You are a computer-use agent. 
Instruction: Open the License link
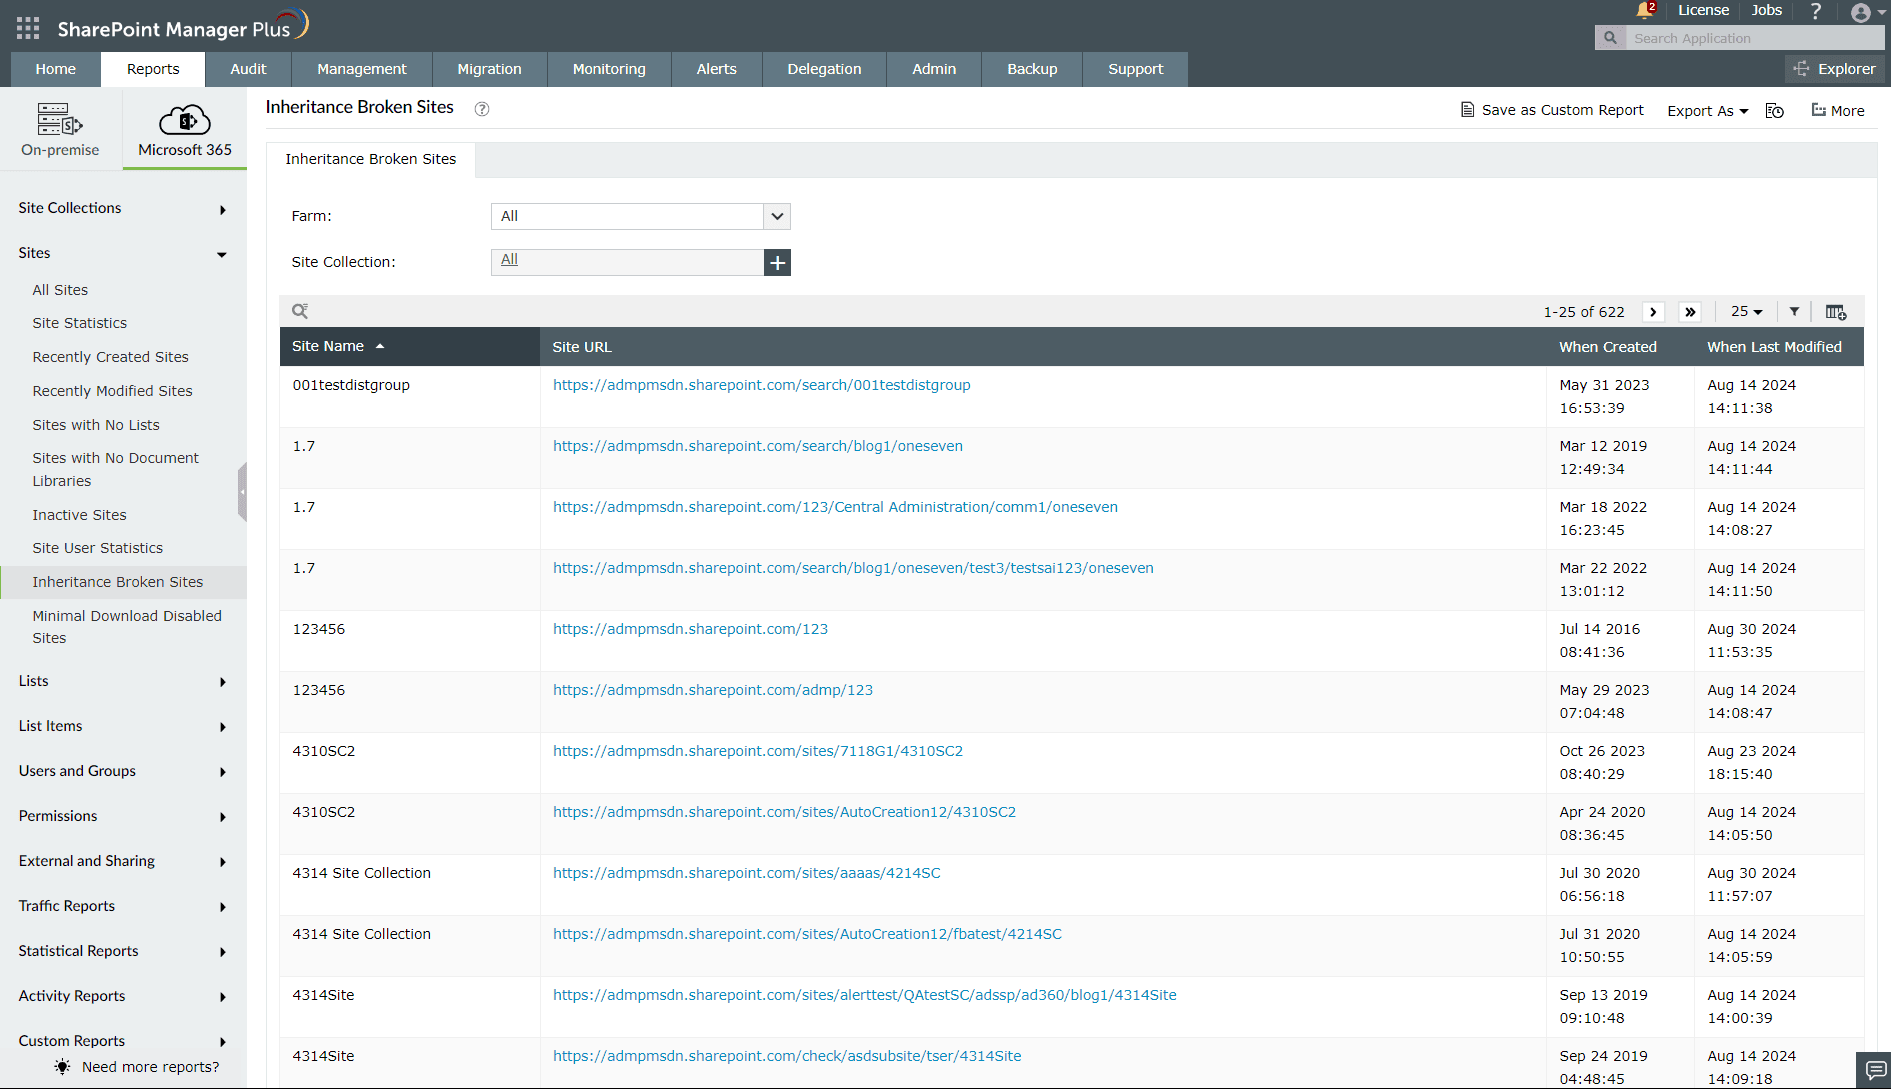click(x=1703, y=10)
